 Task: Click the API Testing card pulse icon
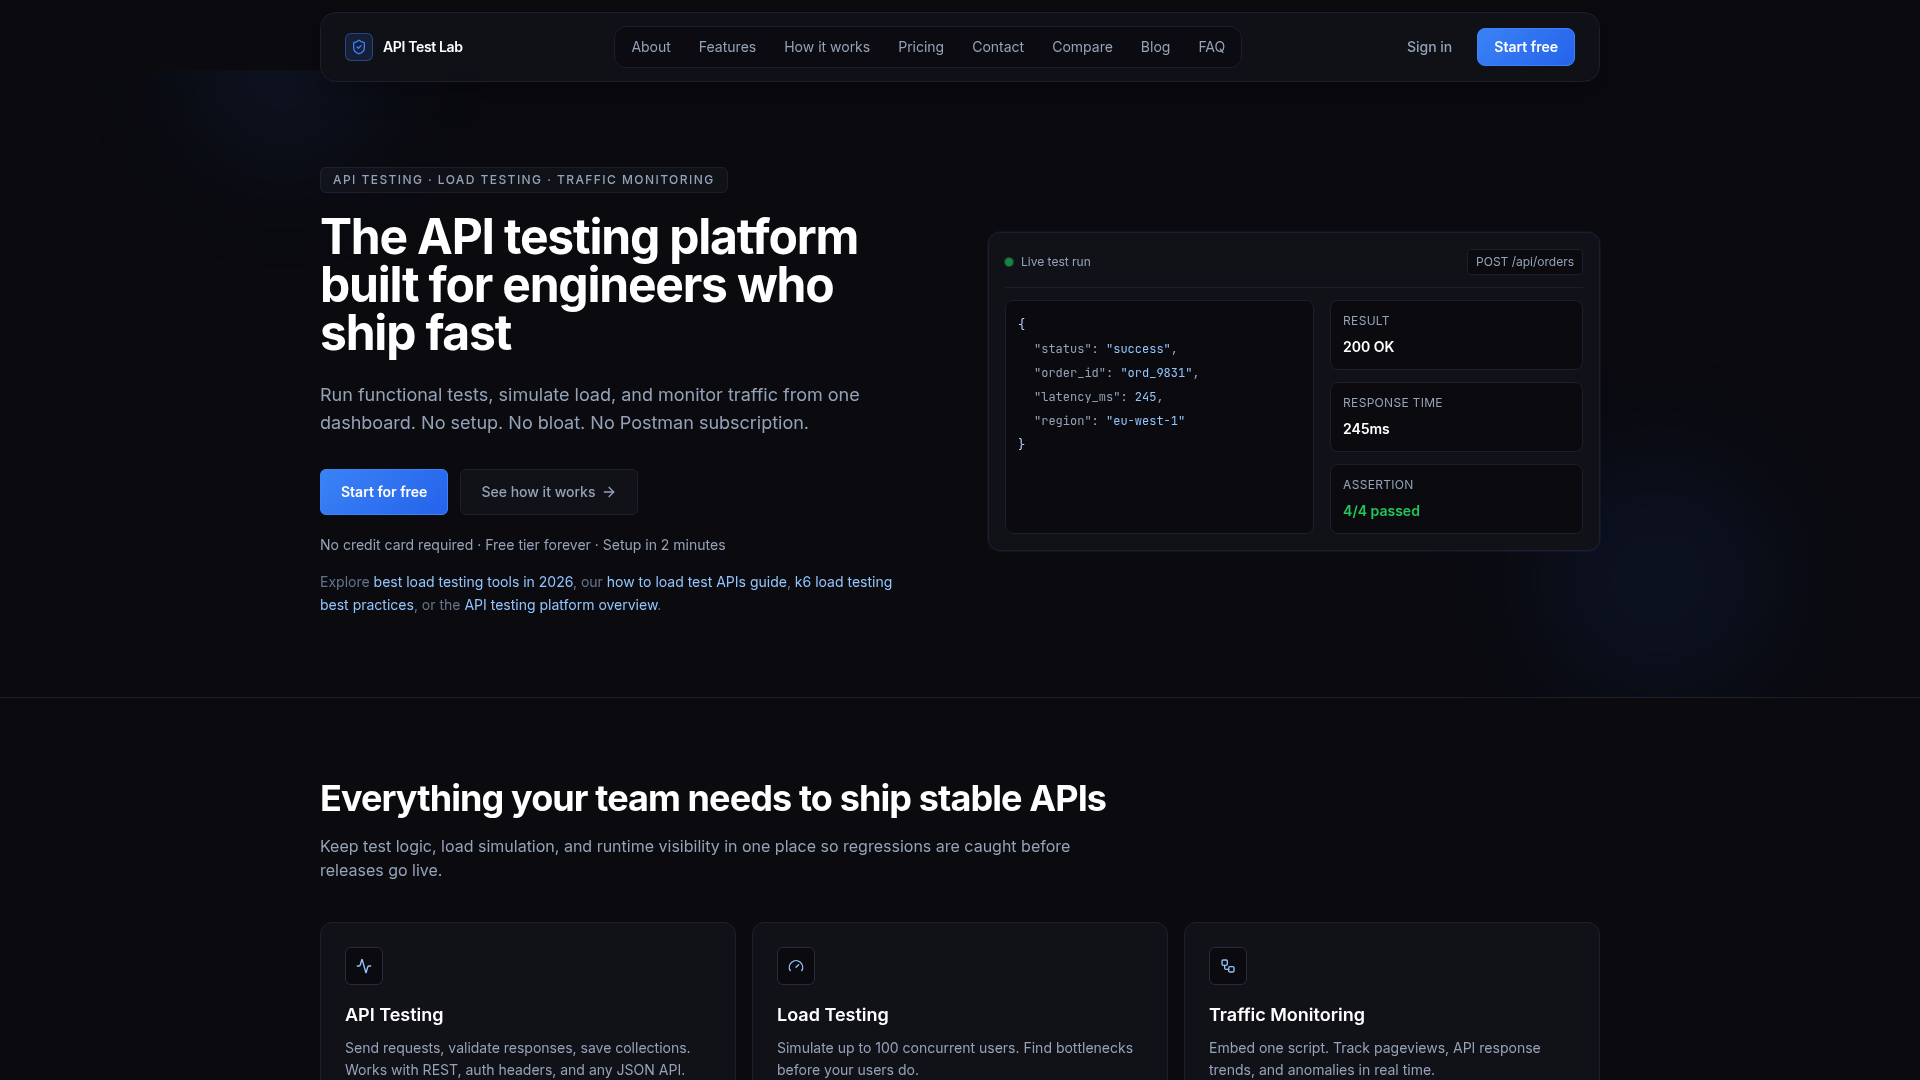tap(364, 966)
